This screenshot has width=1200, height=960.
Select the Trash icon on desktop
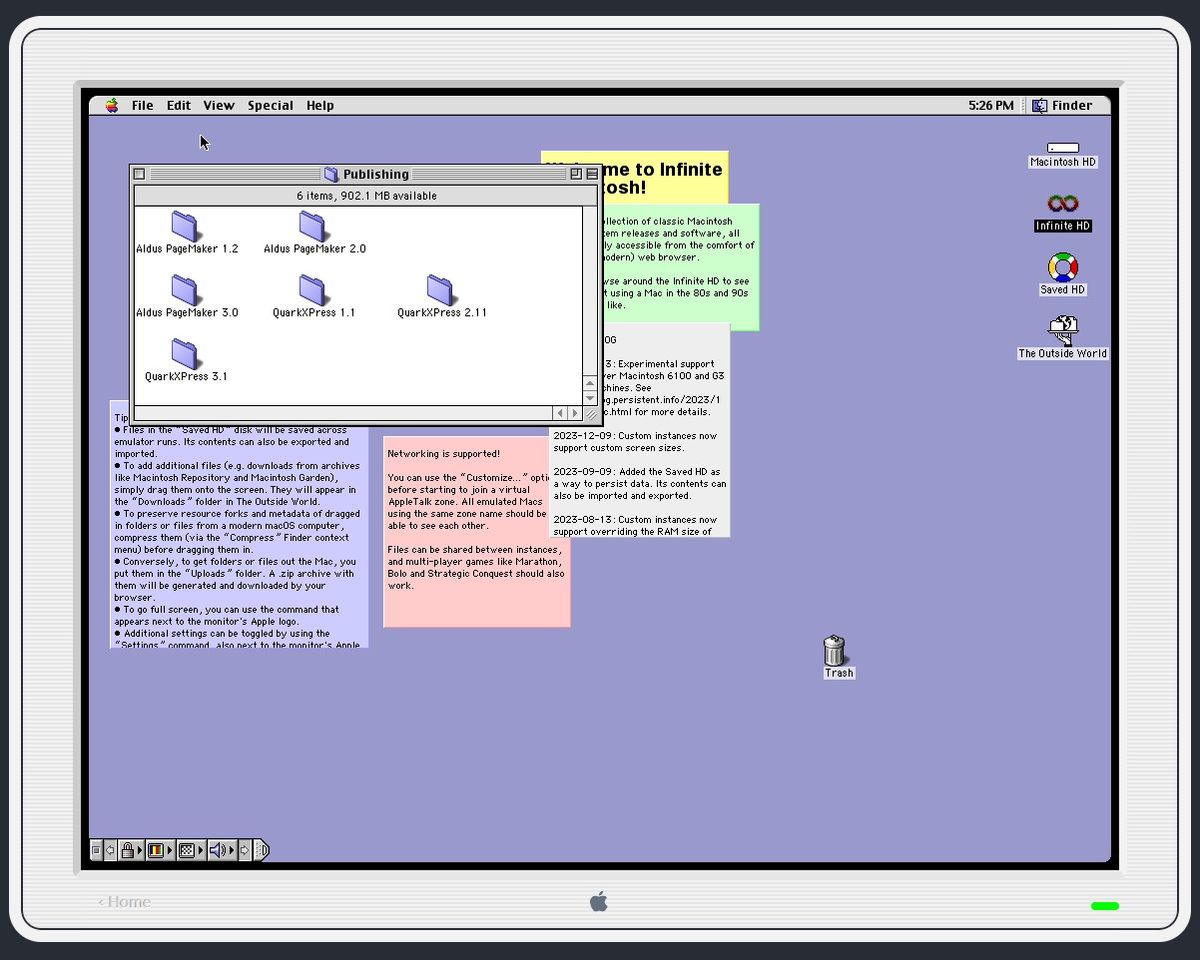834,650
